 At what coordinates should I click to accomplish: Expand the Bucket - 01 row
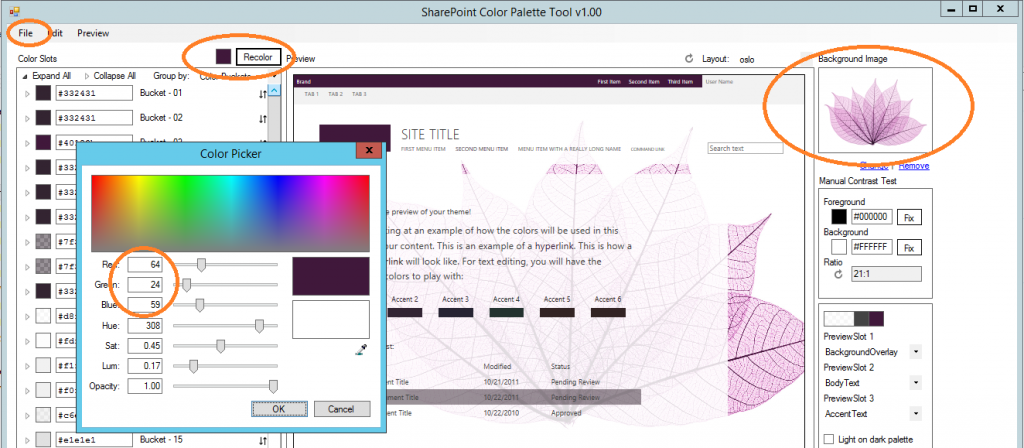point(27,94)
